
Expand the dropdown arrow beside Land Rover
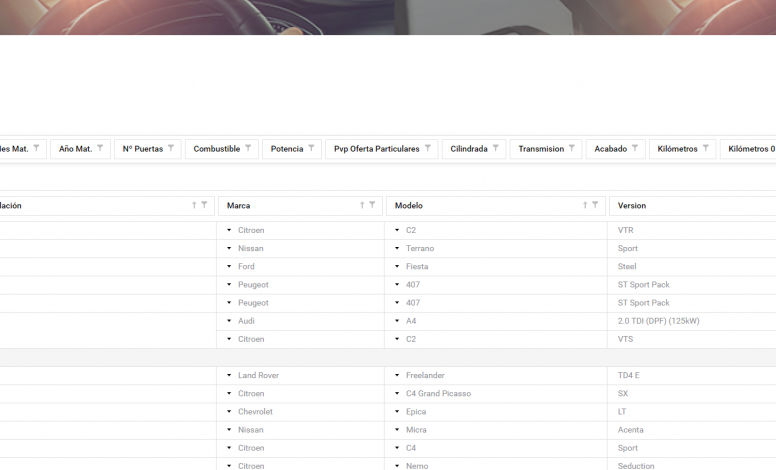pyautogui.click(x=229, y=376)
